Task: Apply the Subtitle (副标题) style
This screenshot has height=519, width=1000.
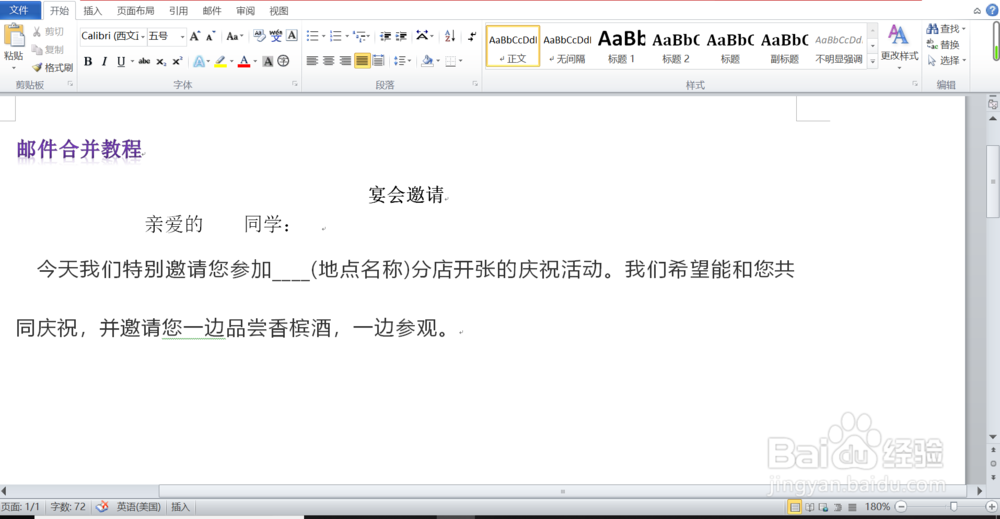Action: (784, 46)
